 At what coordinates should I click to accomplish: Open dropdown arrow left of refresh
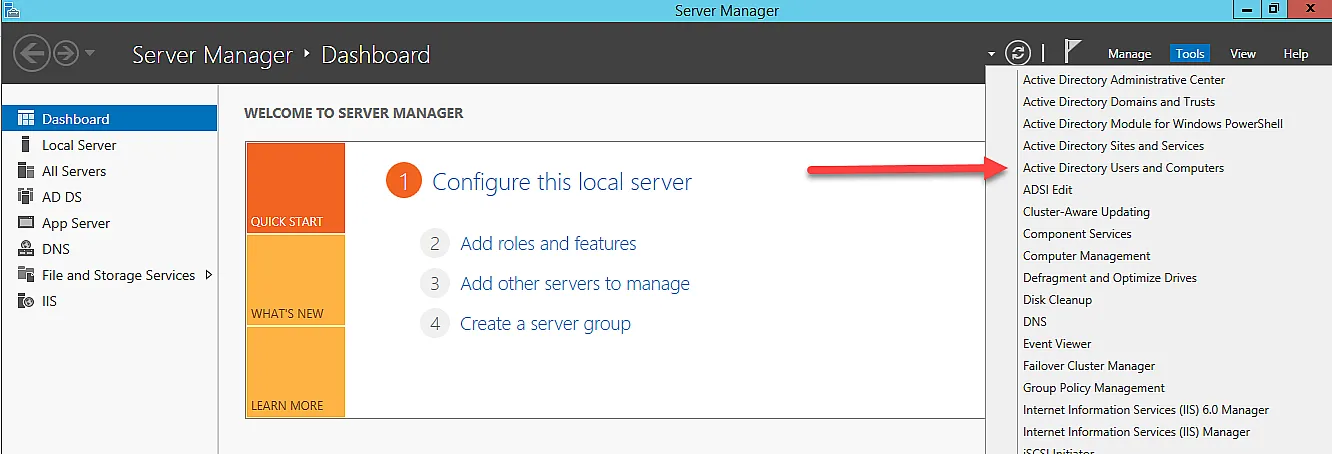coord(991,54)
